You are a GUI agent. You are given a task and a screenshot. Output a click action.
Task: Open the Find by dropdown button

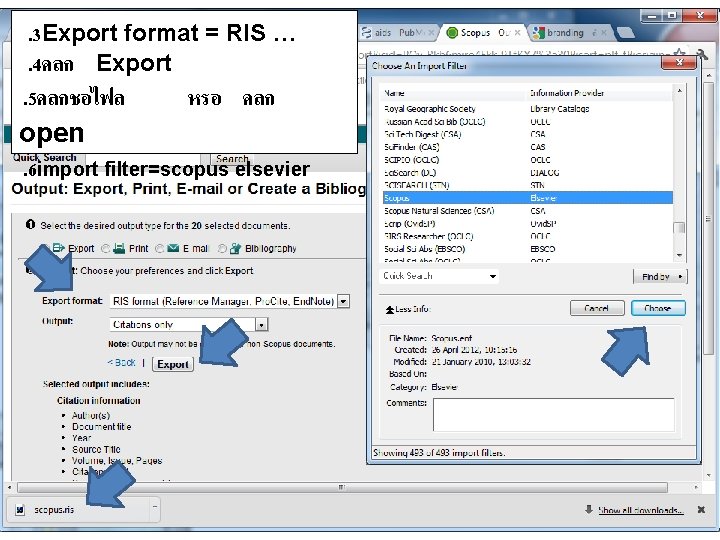tap(660, 276)
